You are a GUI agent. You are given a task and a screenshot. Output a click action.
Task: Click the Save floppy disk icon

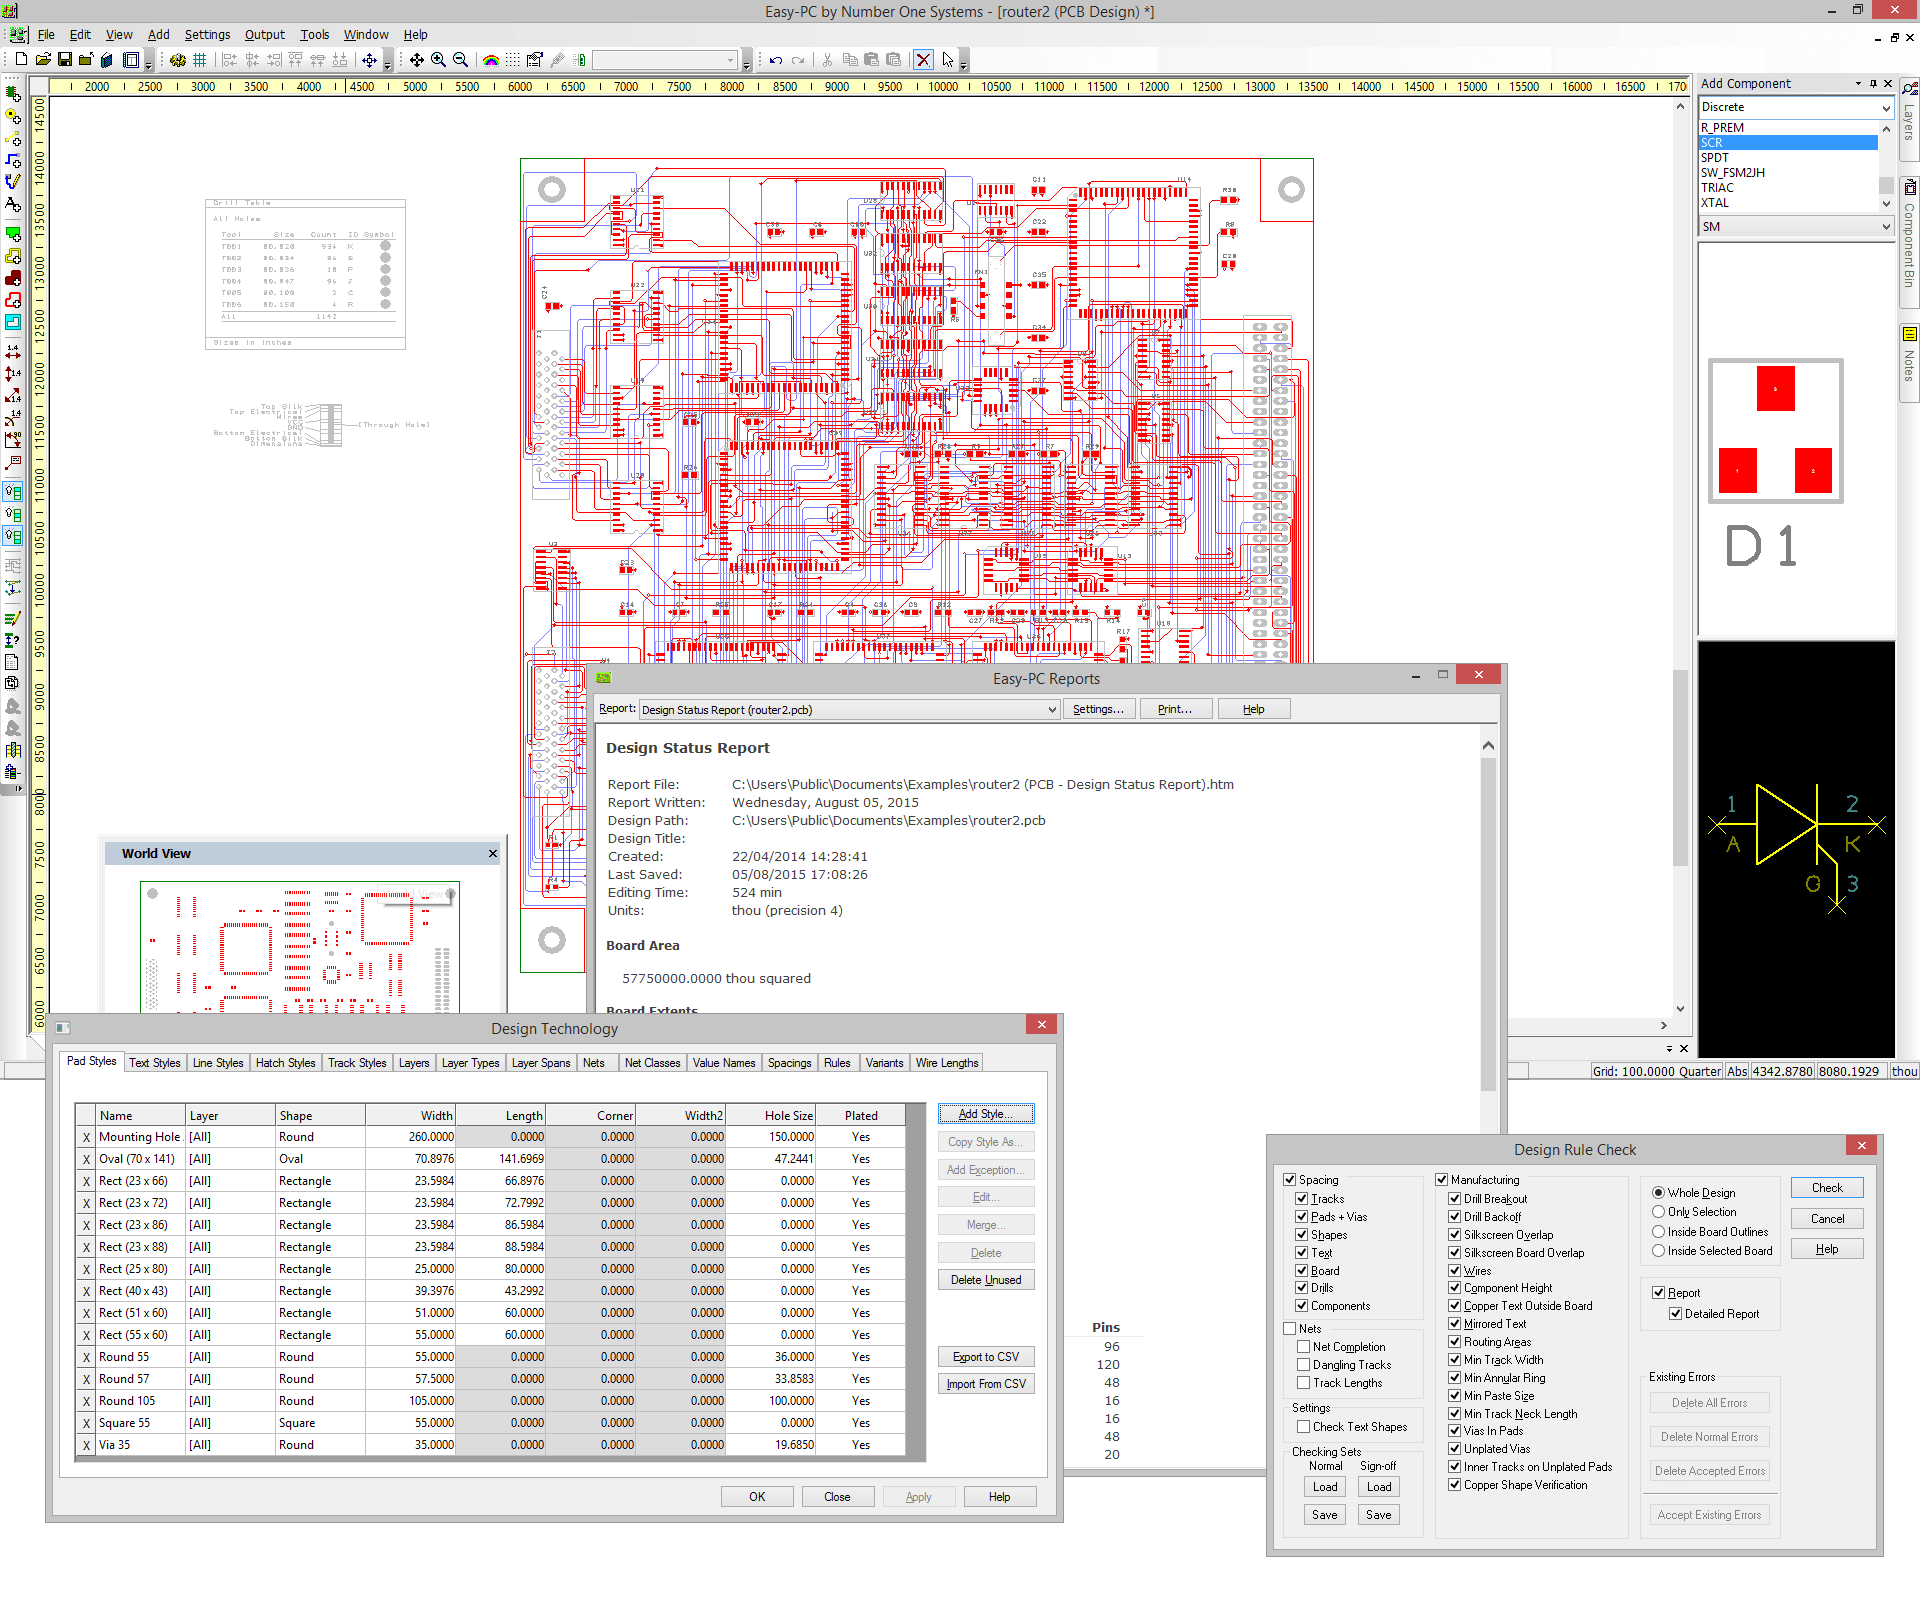coord(65,60)
